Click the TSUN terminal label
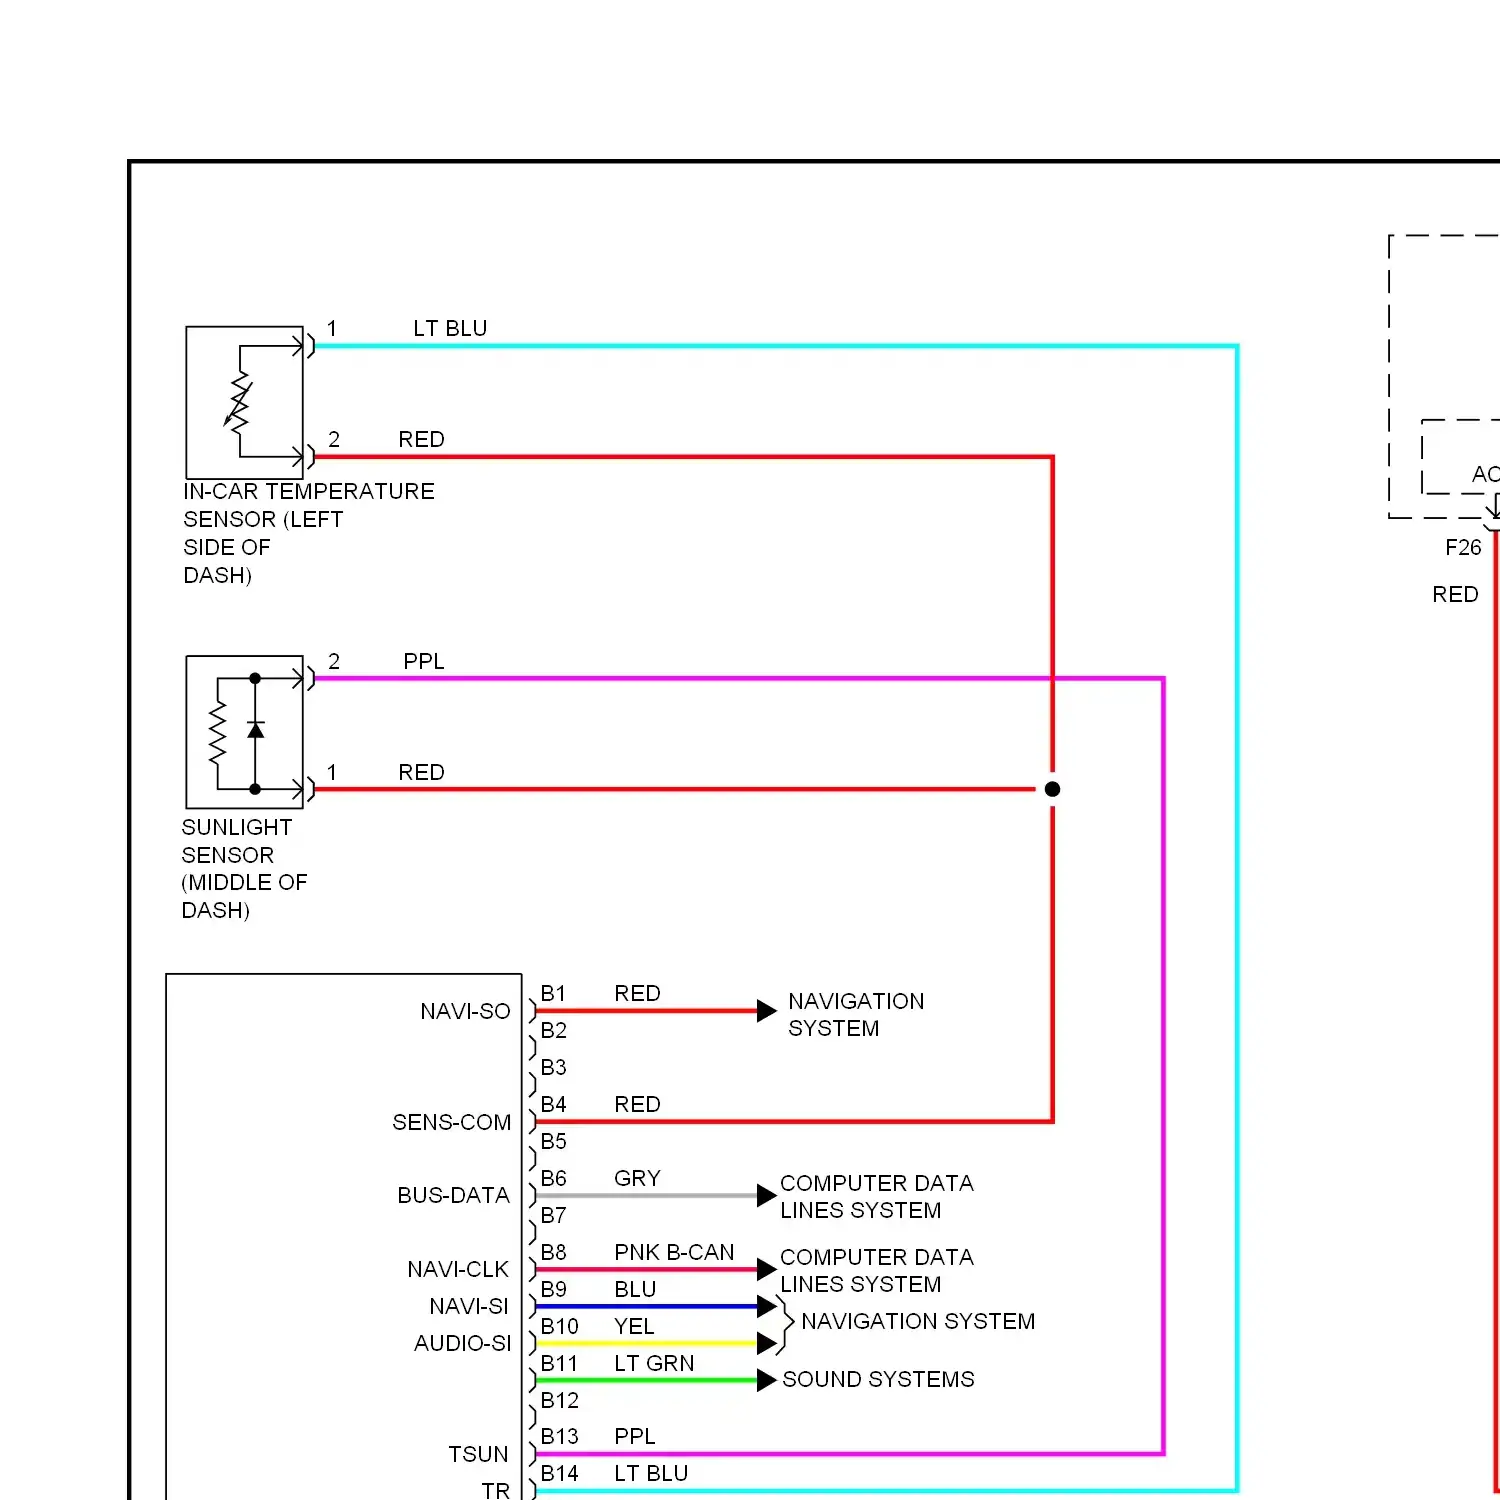The height and width of the screenshot is (1500, 1500). 478,1454
